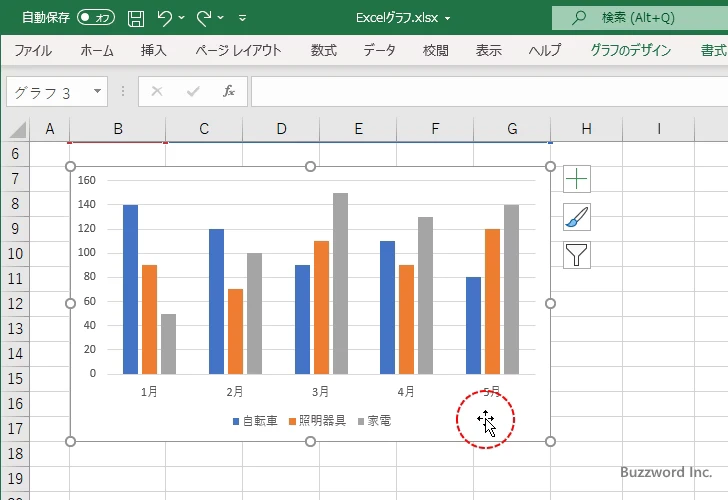Click the Insert Function fx icon

click(229, 91)
